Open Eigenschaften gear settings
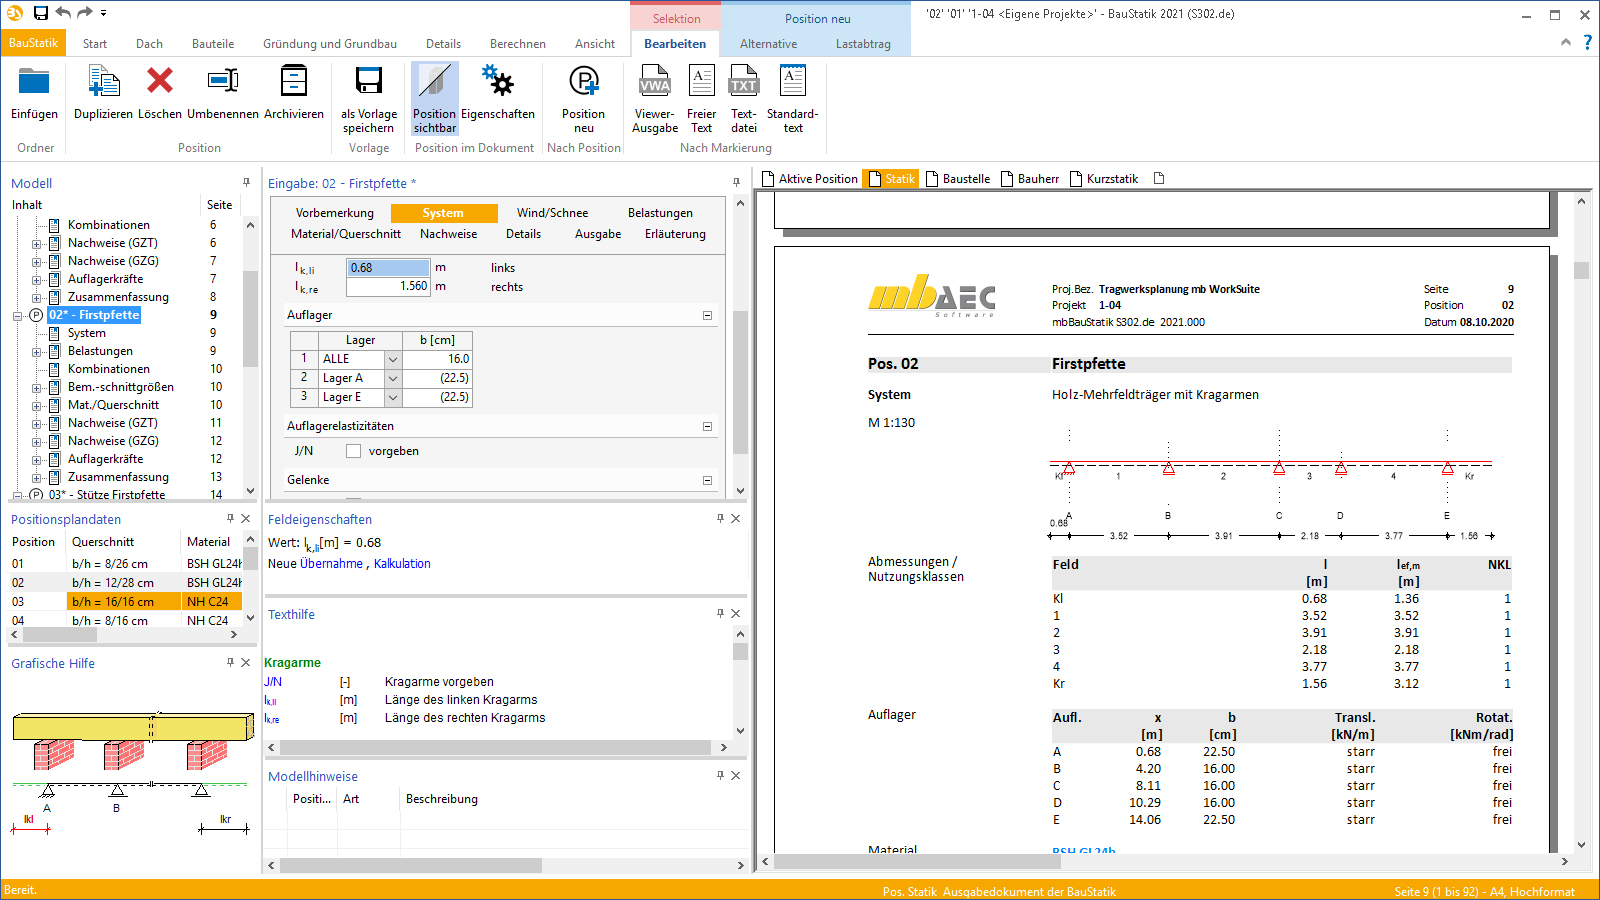The width and height of the screenshot is (1600, 900). pos(498,80)
